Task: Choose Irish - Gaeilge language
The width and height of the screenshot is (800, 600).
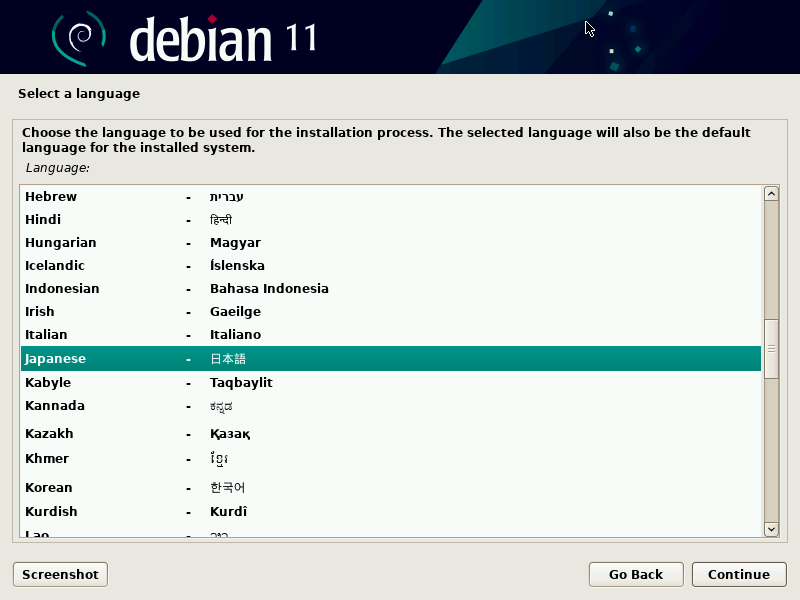Action: (x=391, y=312)
